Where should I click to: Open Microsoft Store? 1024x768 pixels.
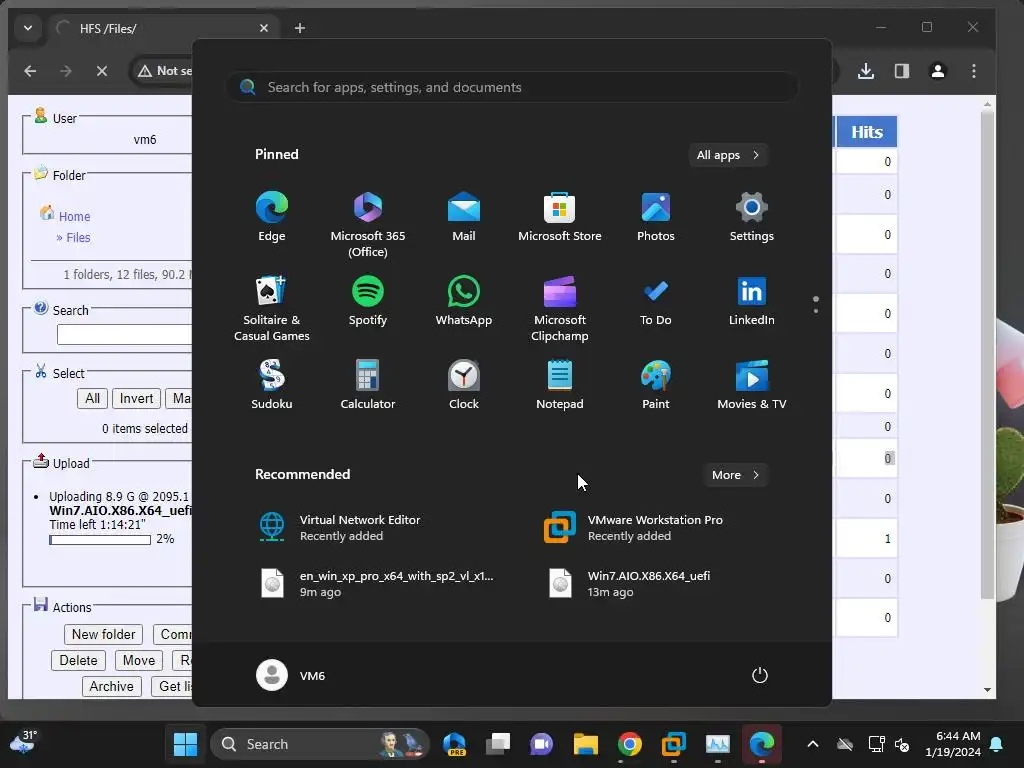(560, 217)
